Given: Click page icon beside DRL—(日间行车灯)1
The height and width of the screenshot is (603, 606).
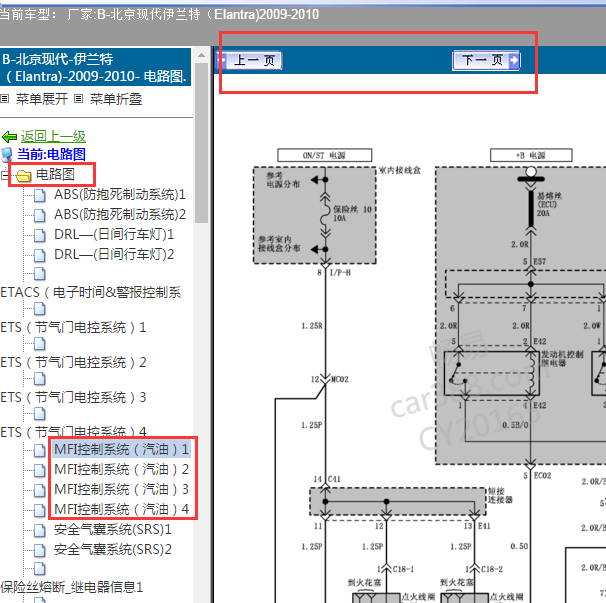Looking at the screenshot, I should click(x=39, y=235).
